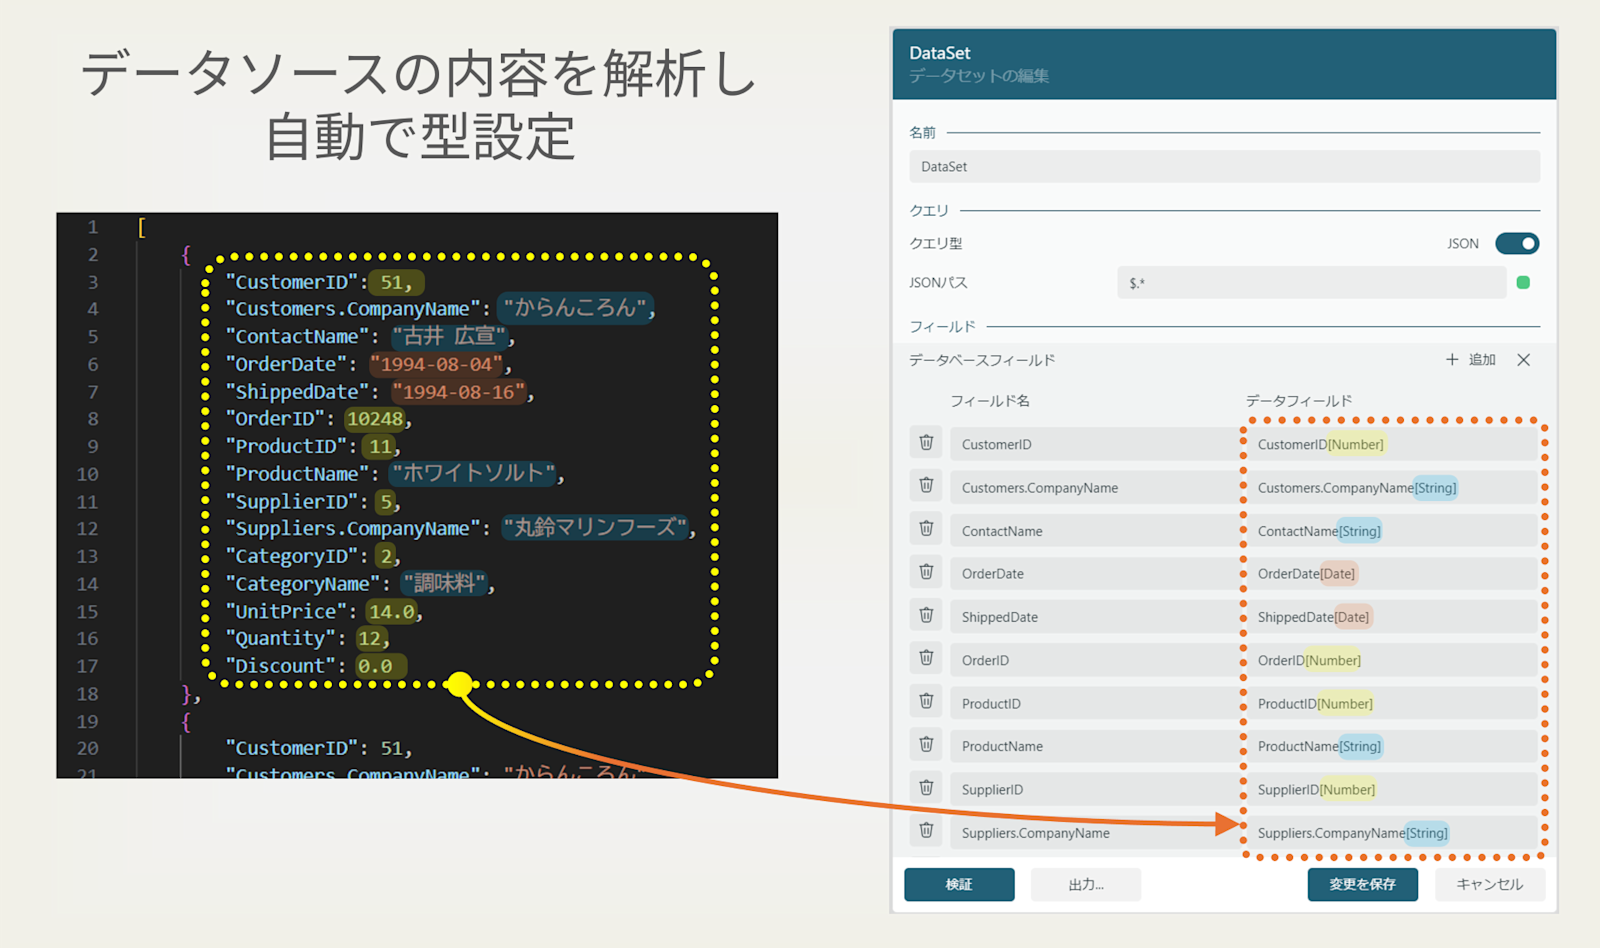This screenshot has height=948, width=1600.
Task: Click the green JSON path status indicator
Action: 1523,283
